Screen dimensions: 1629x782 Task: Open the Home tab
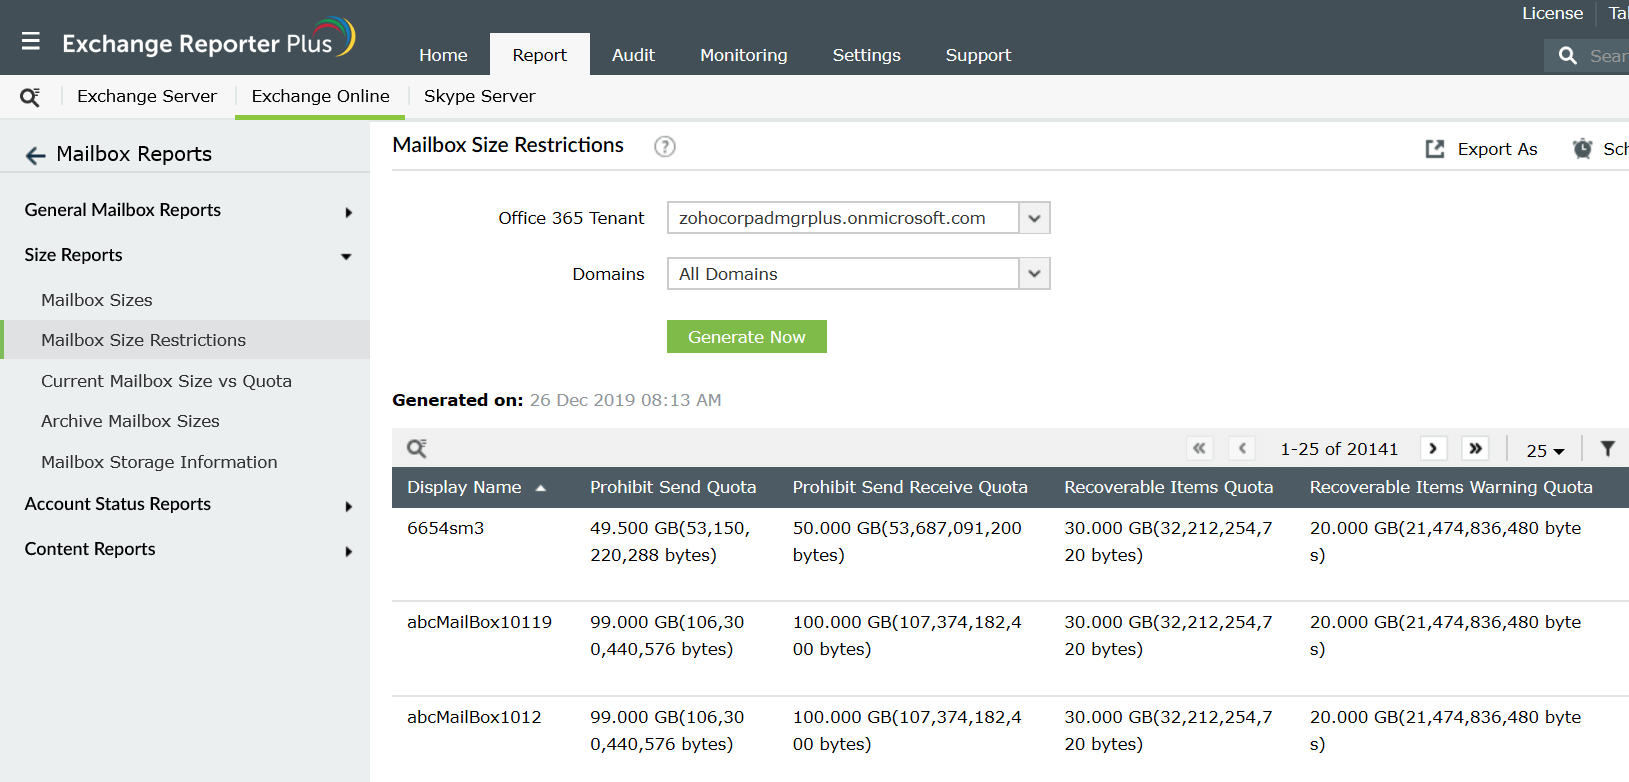pyautogui.click(x=443, y=55)
